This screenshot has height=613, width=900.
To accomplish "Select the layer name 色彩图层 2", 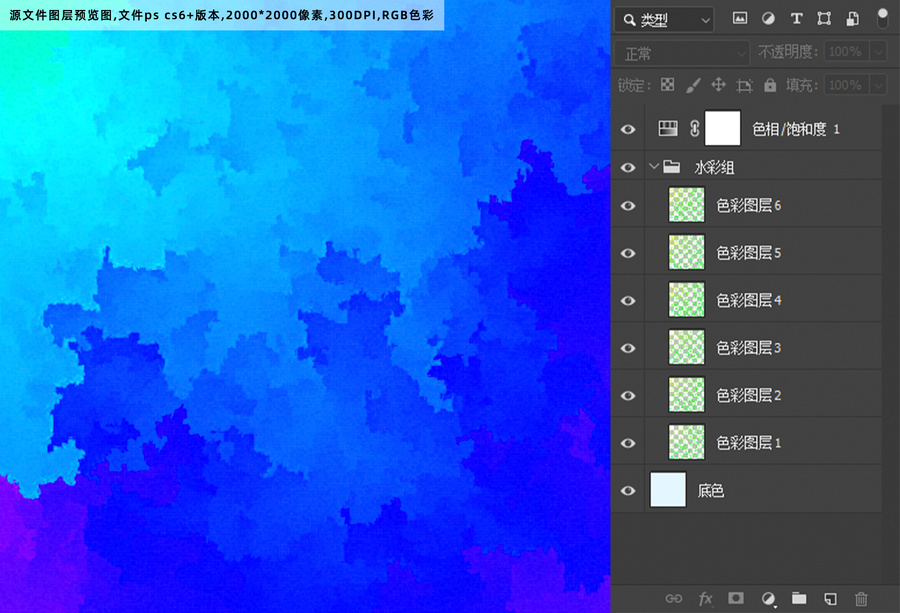I will (748, 395).
